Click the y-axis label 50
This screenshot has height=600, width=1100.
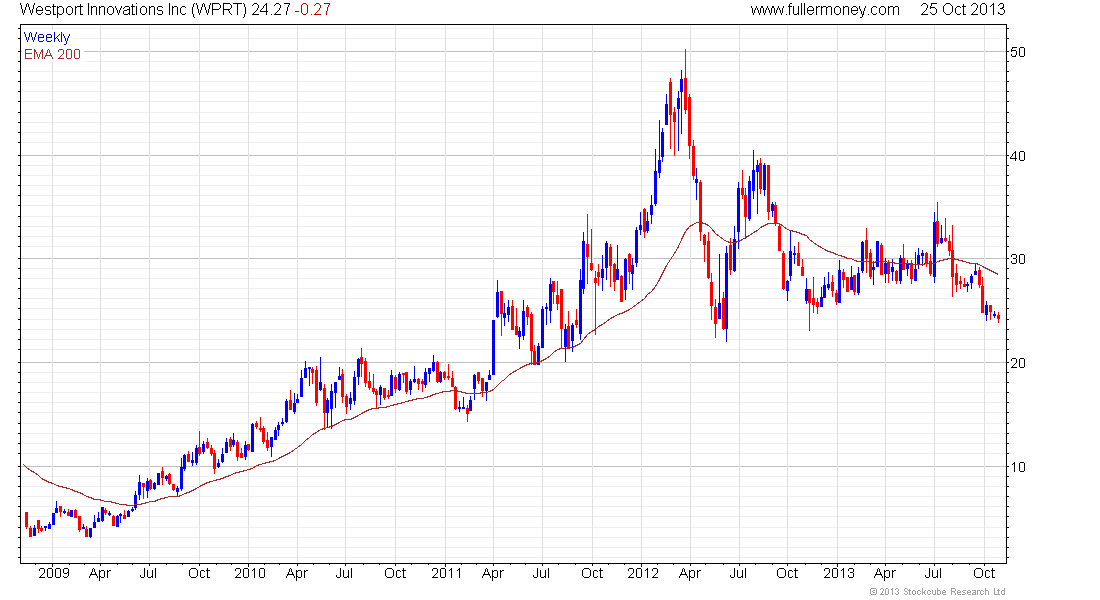(1017, 52)
